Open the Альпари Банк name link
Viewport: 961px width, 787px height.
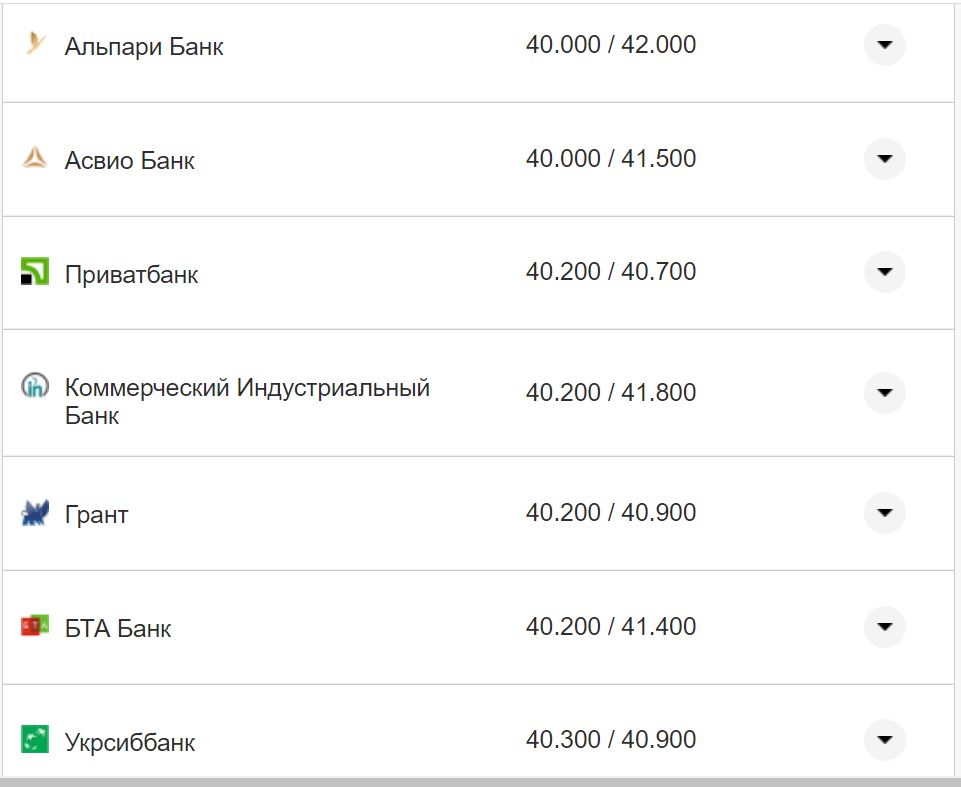144,46
